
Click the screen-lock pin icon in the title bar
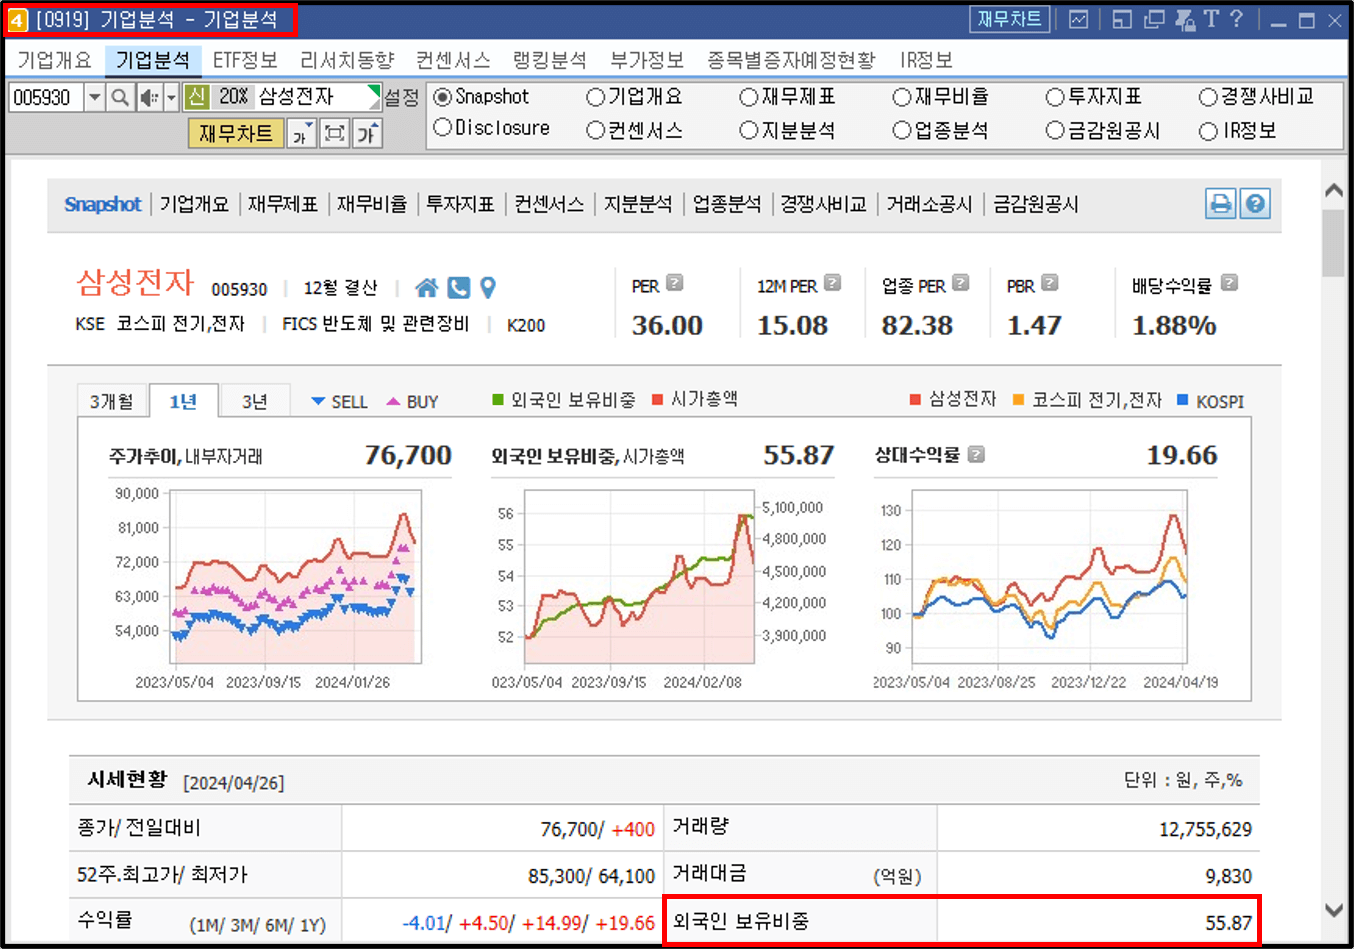click(x=1185, y=19)
